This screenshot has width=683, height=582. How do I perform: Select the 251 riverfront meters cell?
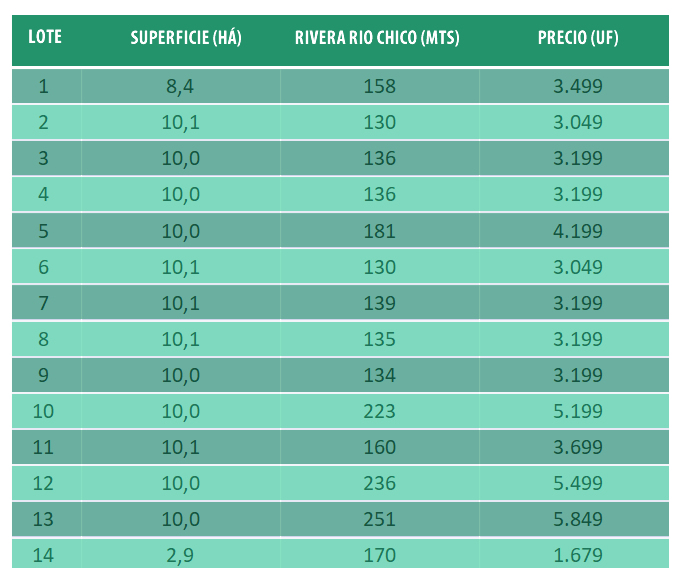pos(380,519)
